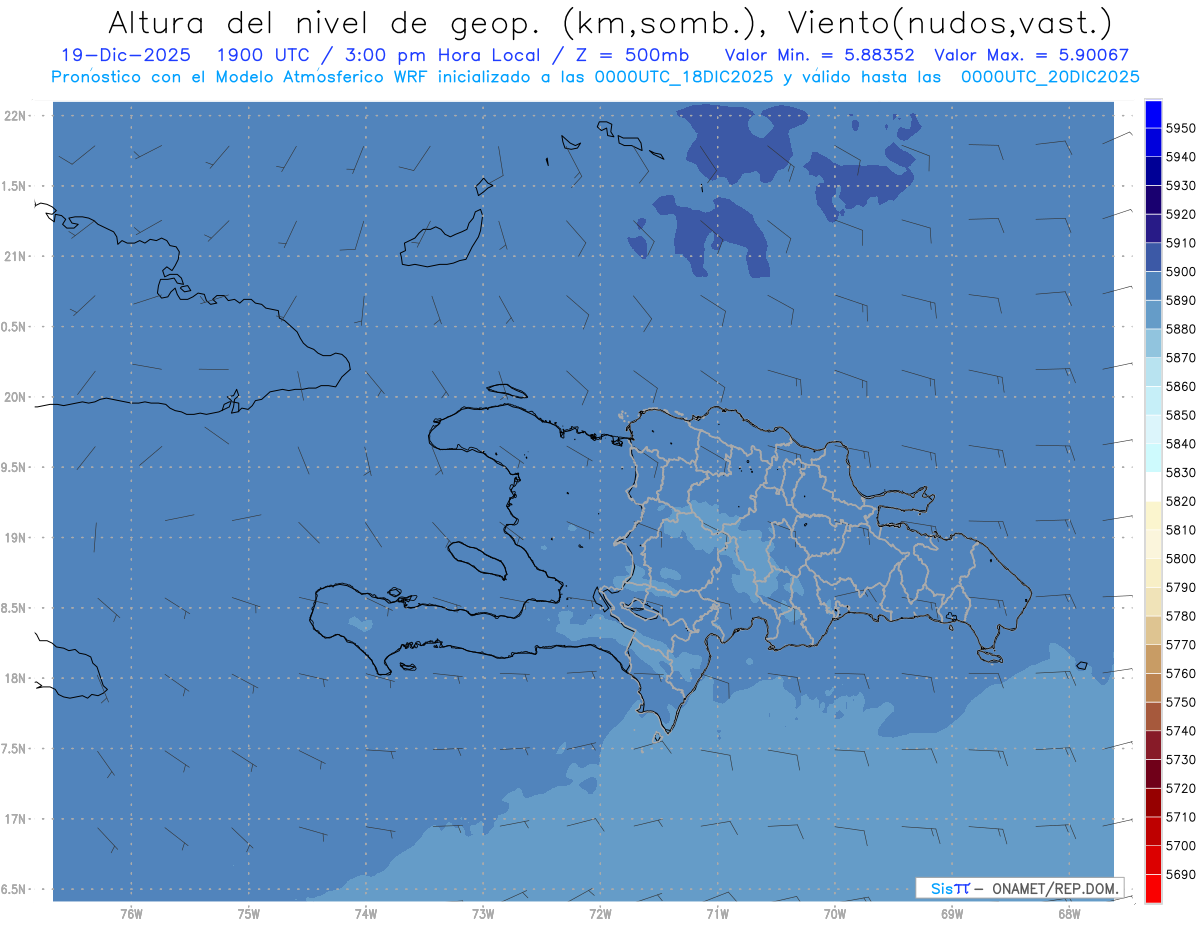Click the '5860' legend value
Viewport: 1200px width, 927px height.
click(x=1180, y=386)
